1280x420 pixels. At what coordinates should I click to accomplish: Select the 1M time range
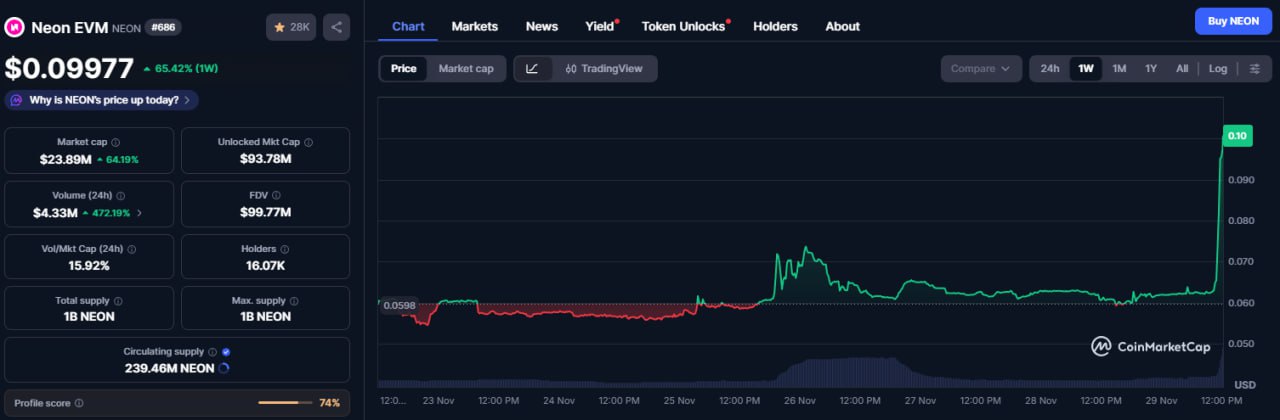(1119, 68)
